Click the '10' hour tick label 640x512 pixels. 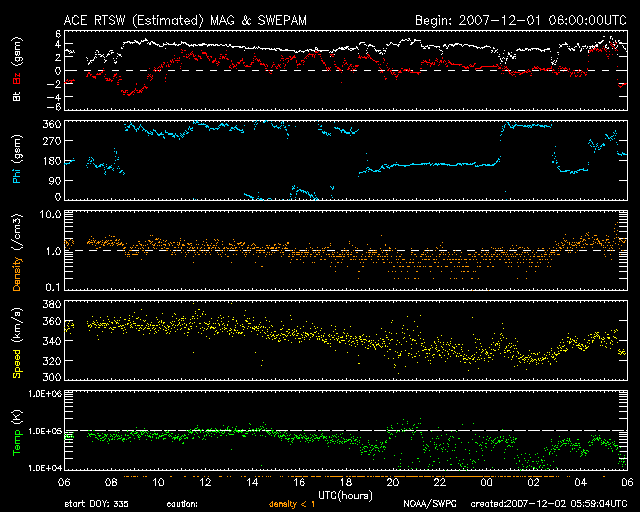pyautogui.click(x=158, y=482)
